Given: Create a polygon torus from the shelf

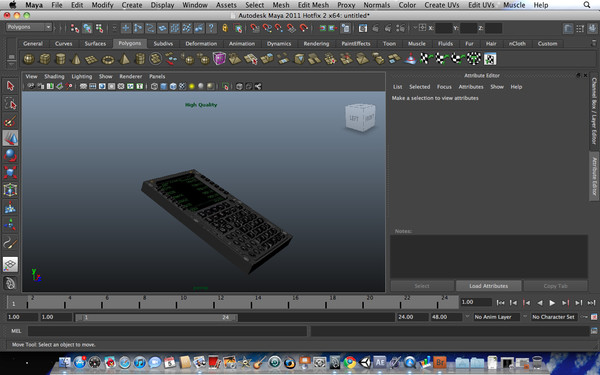Looking at the screenshot, I should pyautogui.click(x=108, y=59).
